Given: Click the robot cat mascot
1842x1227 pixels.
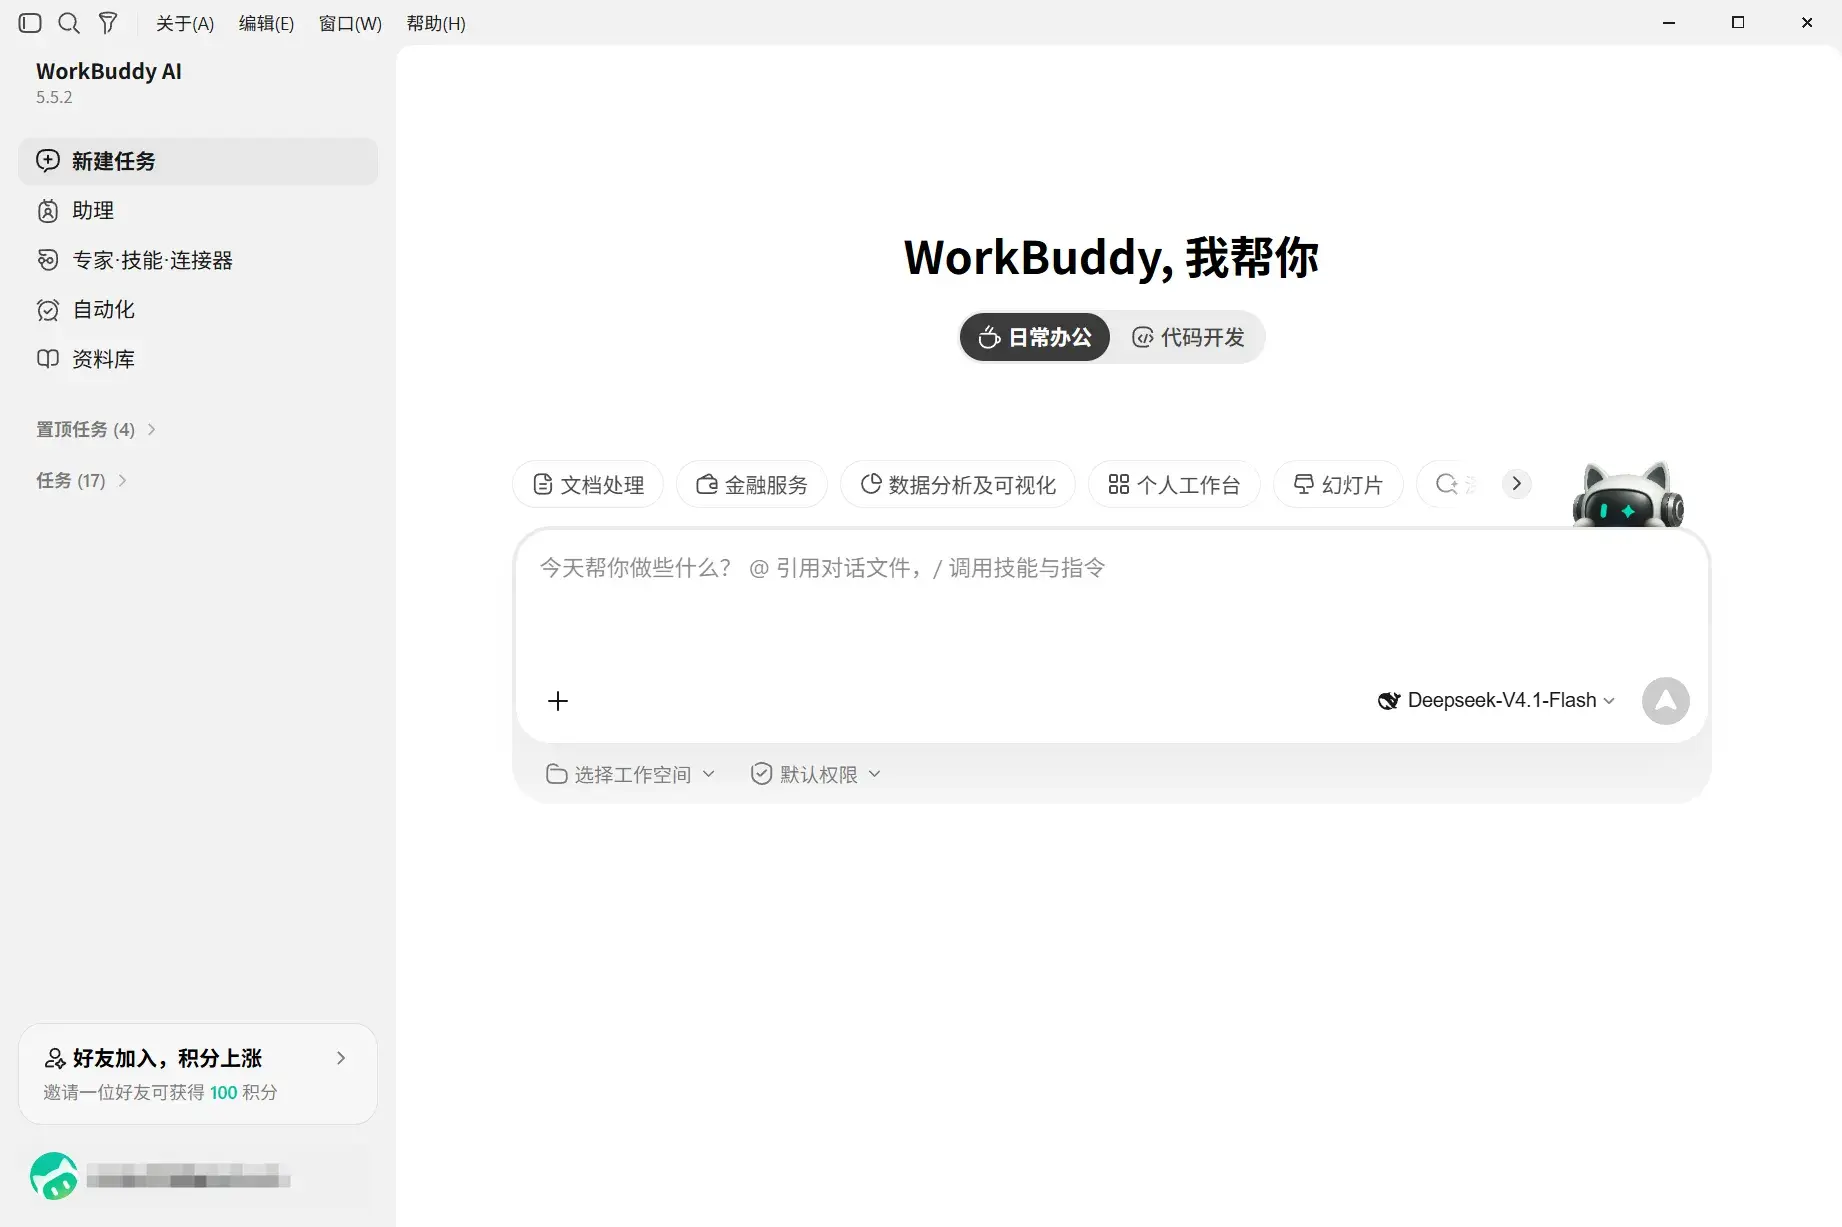Looking at the screenshot, I should click(1628, 494).
